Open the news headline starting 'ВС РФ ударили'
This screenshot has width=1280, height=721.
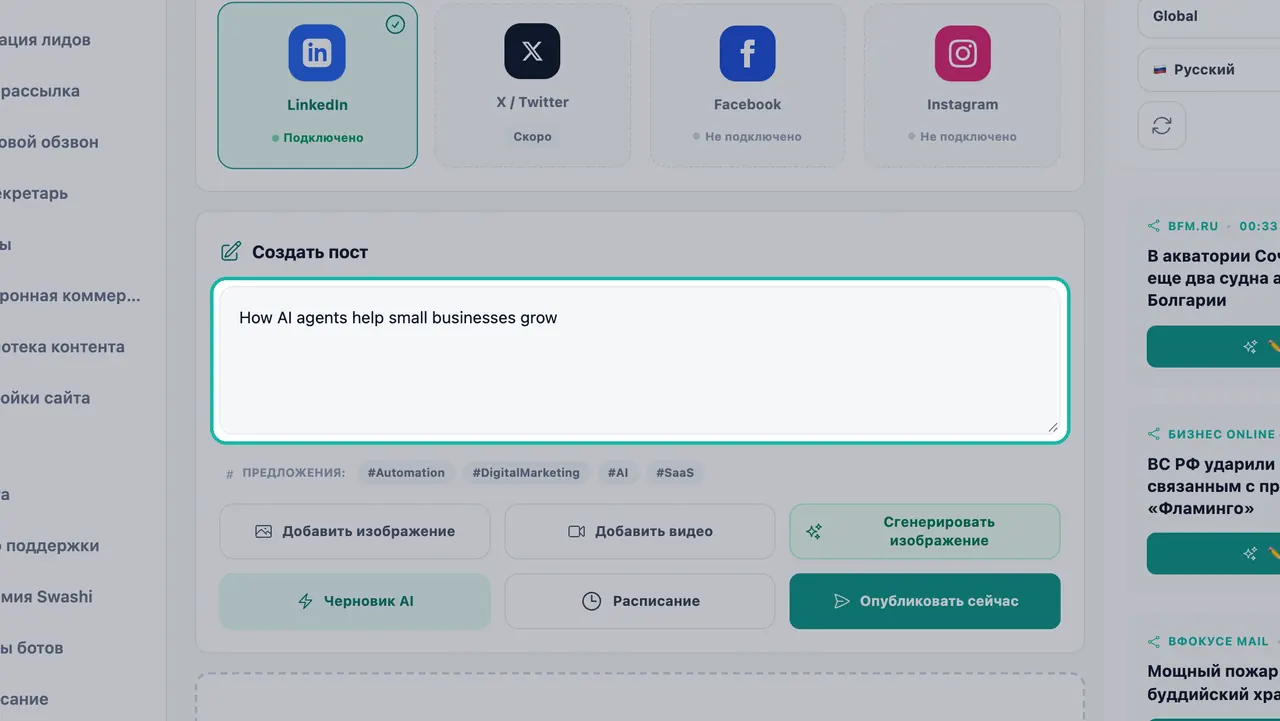click(x=1213, y=486)
